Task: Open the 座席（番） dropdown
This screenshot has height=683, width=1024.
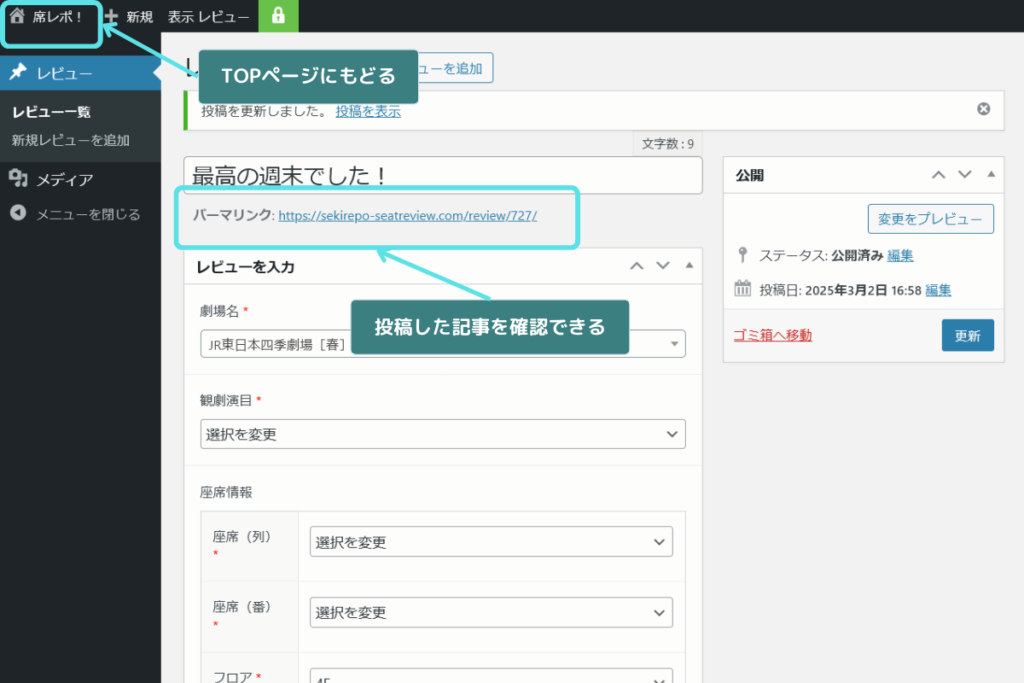Action: pyautogui.click(x=491, y=612)
